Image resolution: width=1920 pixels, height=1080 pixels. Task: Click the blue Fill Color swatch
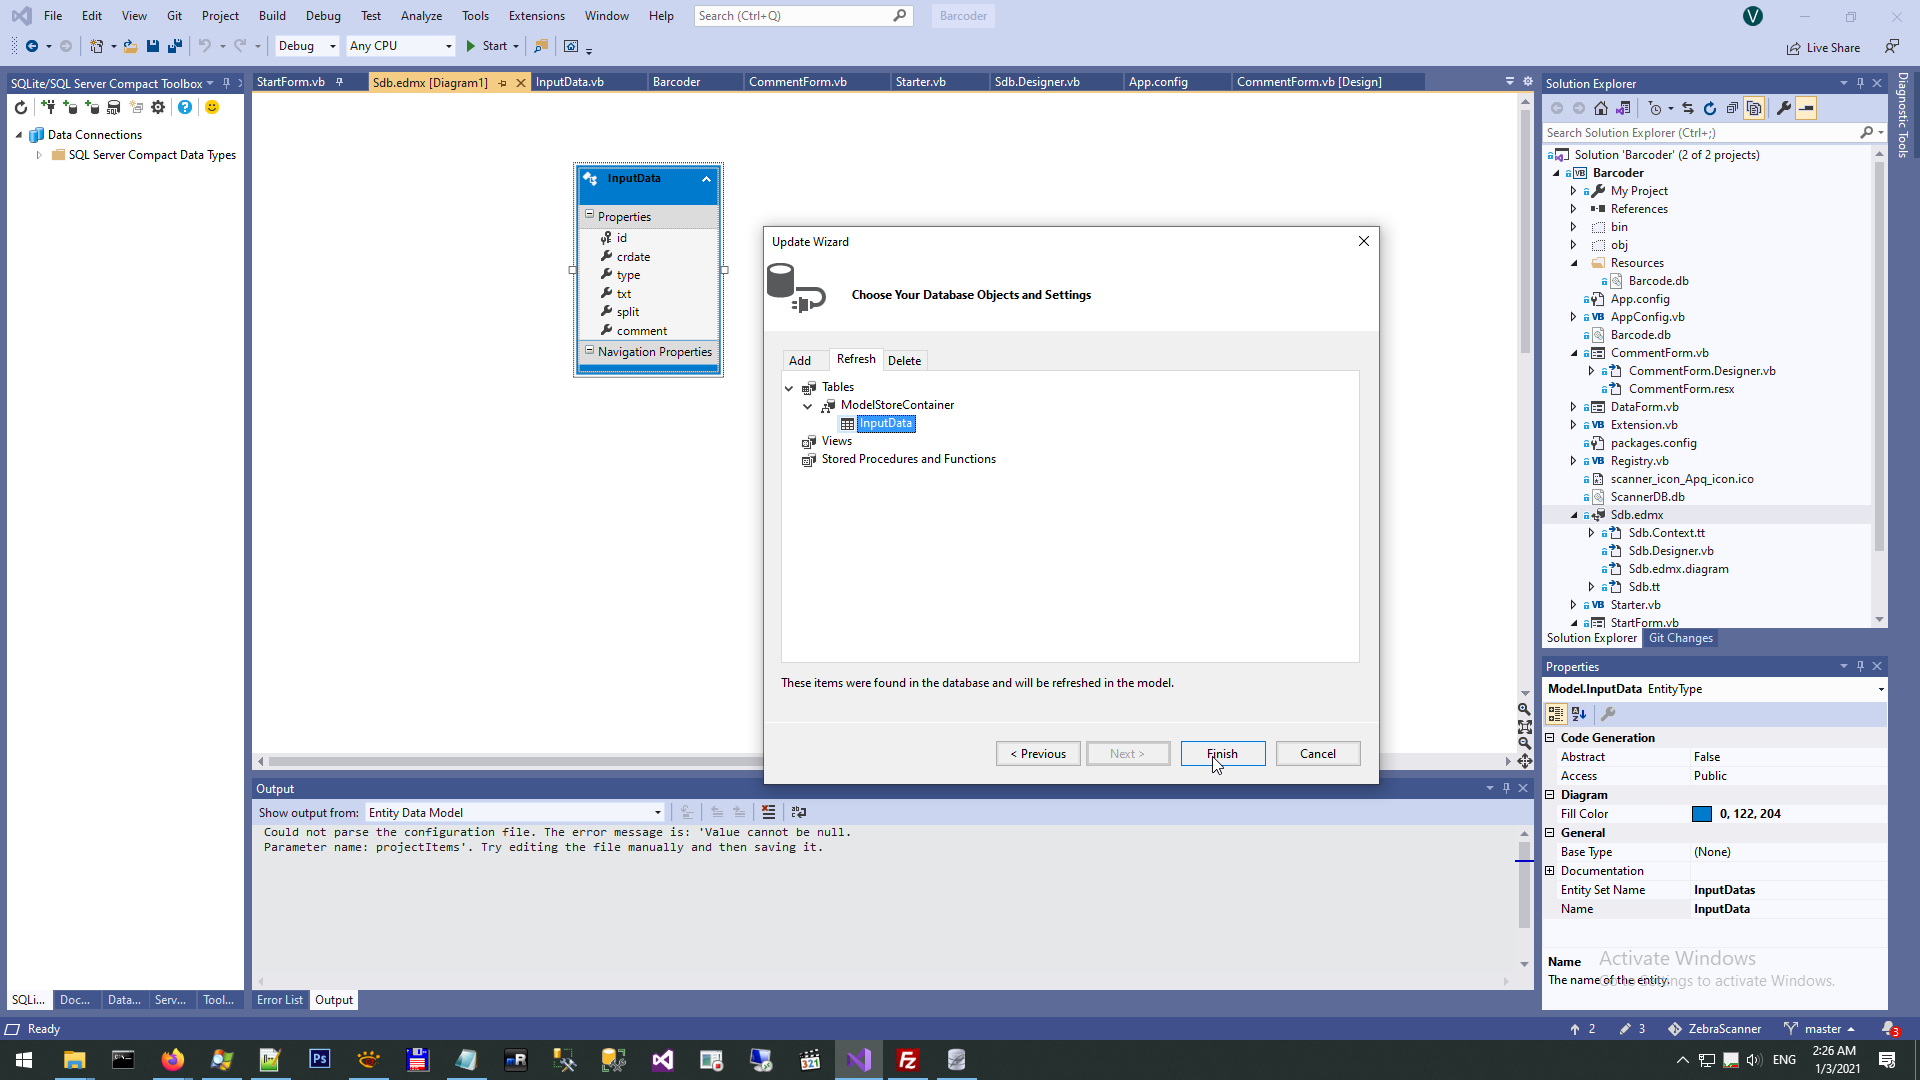pyautogui.click(x=1702, y=814)
